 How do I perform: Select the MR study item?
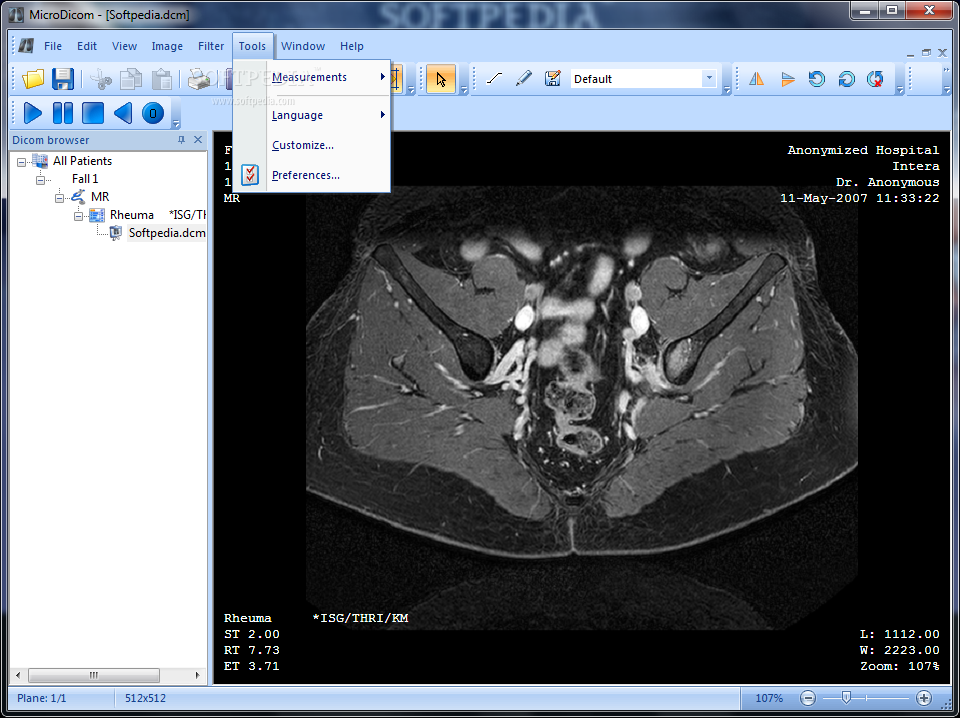click(x=100, y=197)
